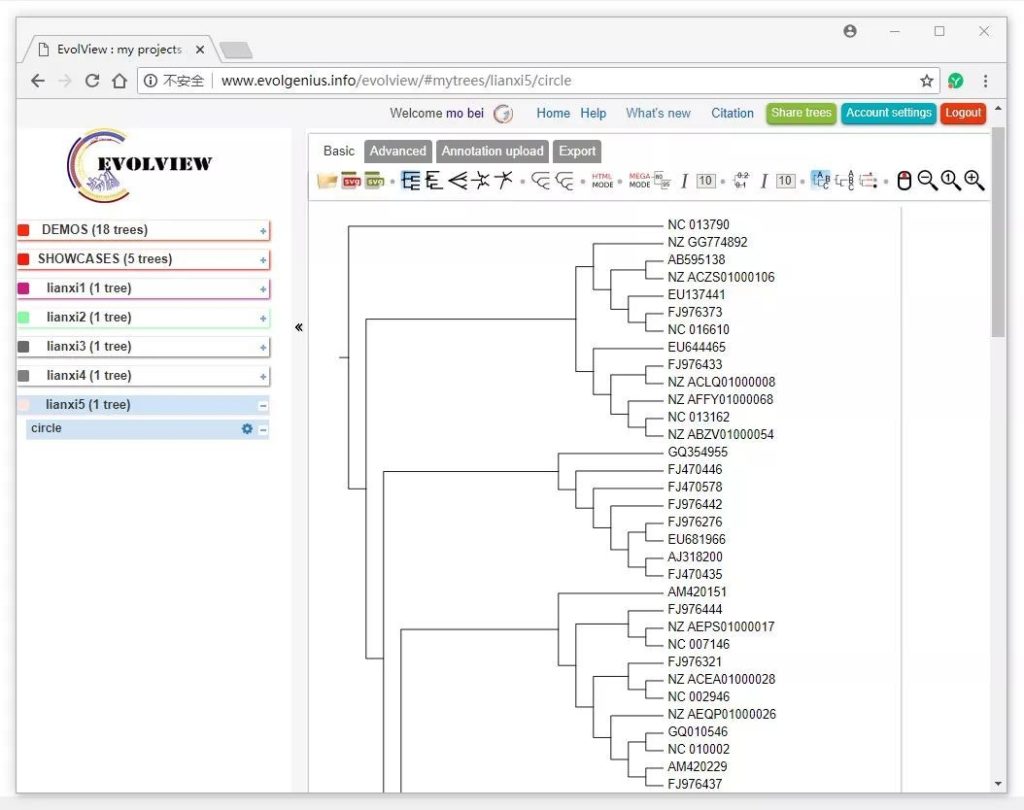Activate MEGA MODE for the tree

click(641, 181)
